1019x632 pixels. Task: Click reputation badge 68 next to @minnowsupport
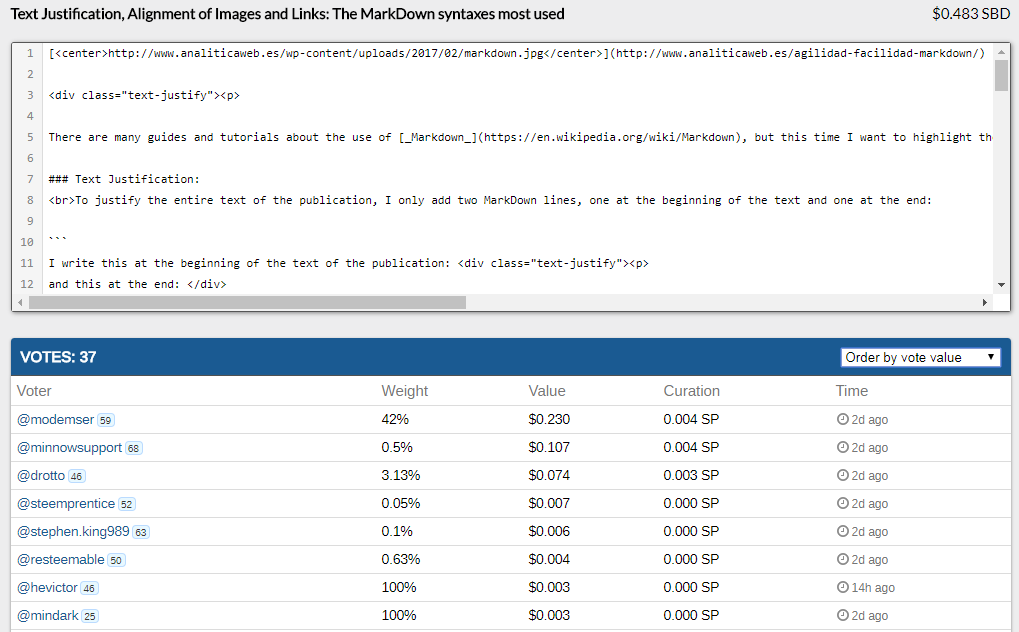(x=133, y=449)
